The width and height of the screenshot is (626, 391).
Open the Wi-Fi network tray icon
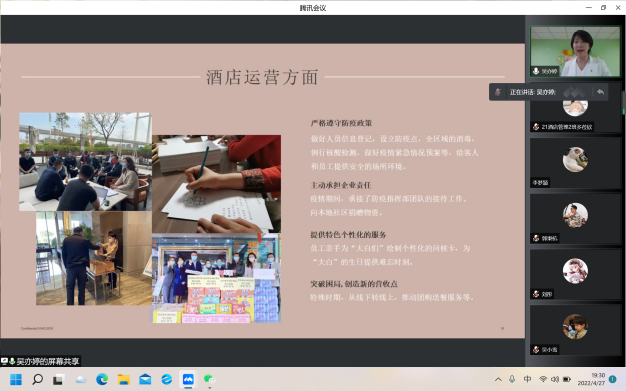pyautogui.click(x=543, y=379)
